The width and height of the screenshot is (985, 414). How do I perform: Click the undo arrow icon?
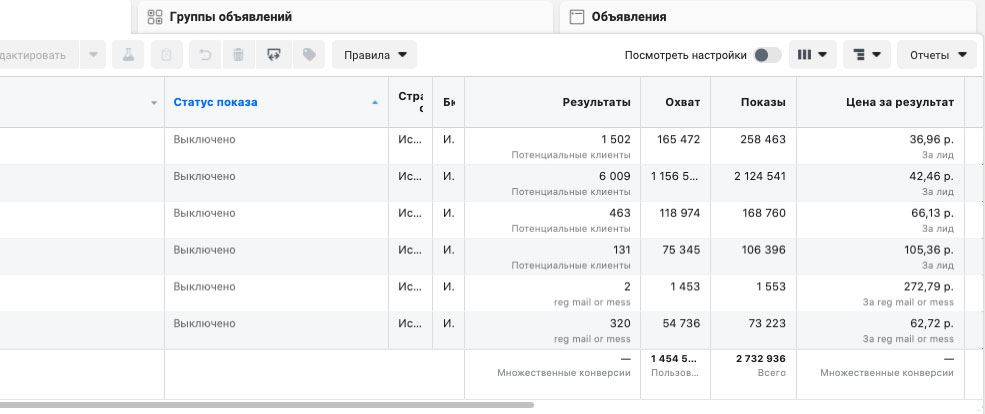point(205,55)
